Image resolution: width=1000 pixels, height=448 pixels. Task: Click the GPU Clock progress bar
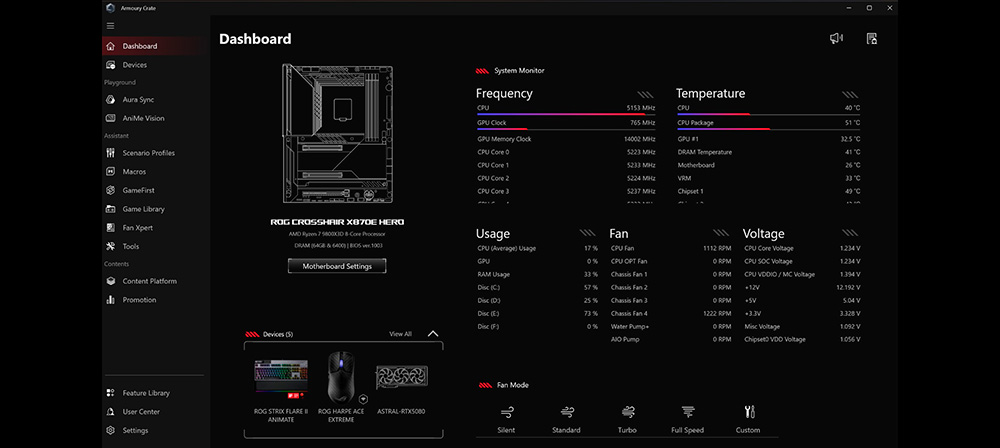coord(566,129)
